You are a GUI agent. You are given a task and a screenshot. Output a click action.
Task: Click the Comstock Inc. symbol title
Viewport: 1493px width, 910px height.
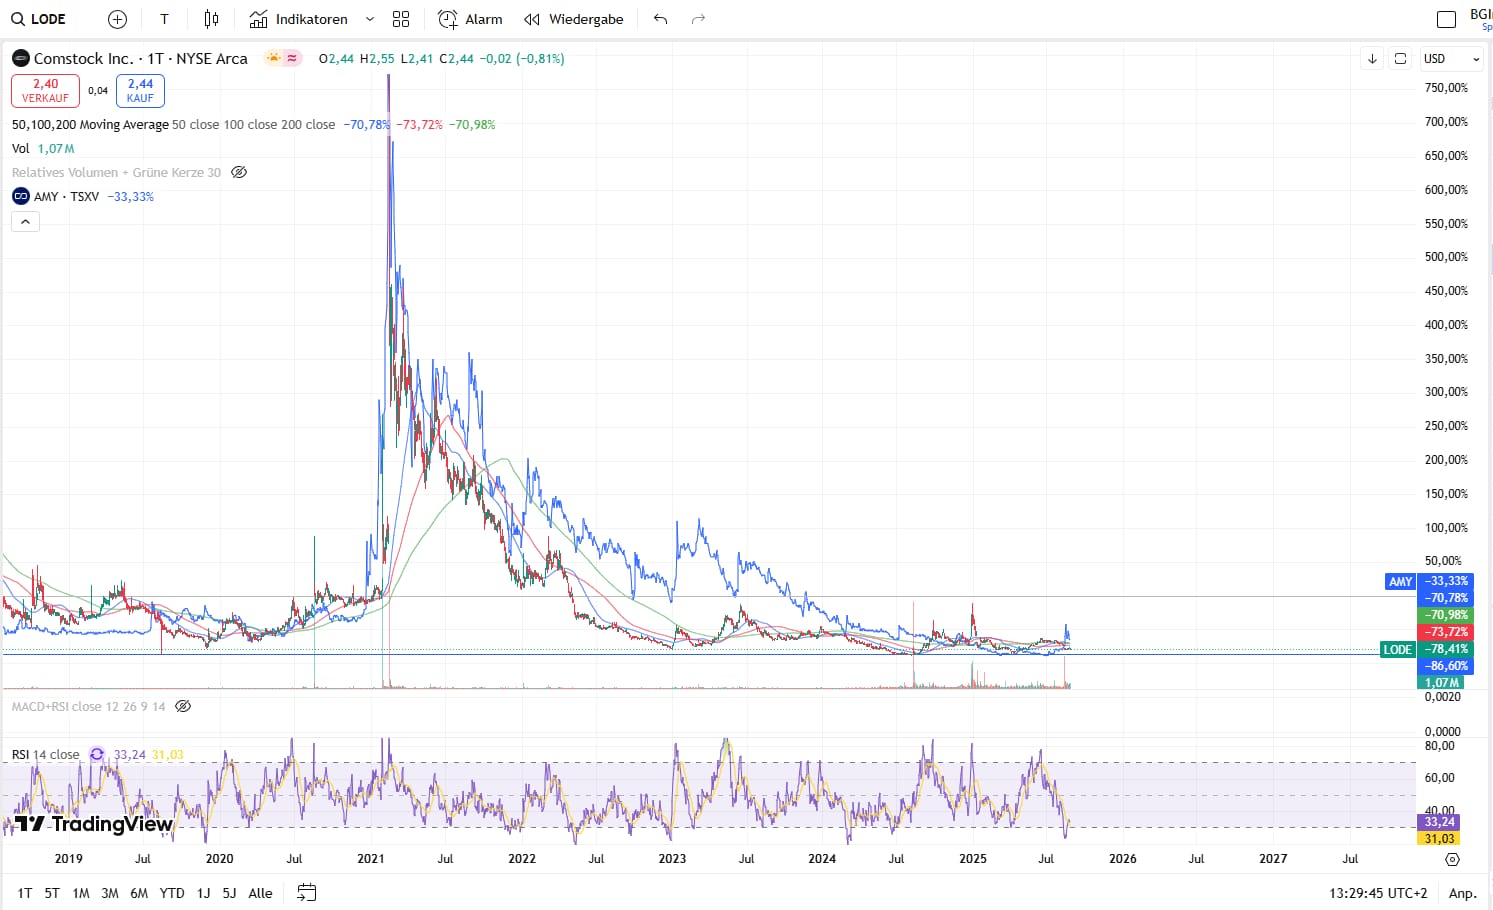pos(140,59)
